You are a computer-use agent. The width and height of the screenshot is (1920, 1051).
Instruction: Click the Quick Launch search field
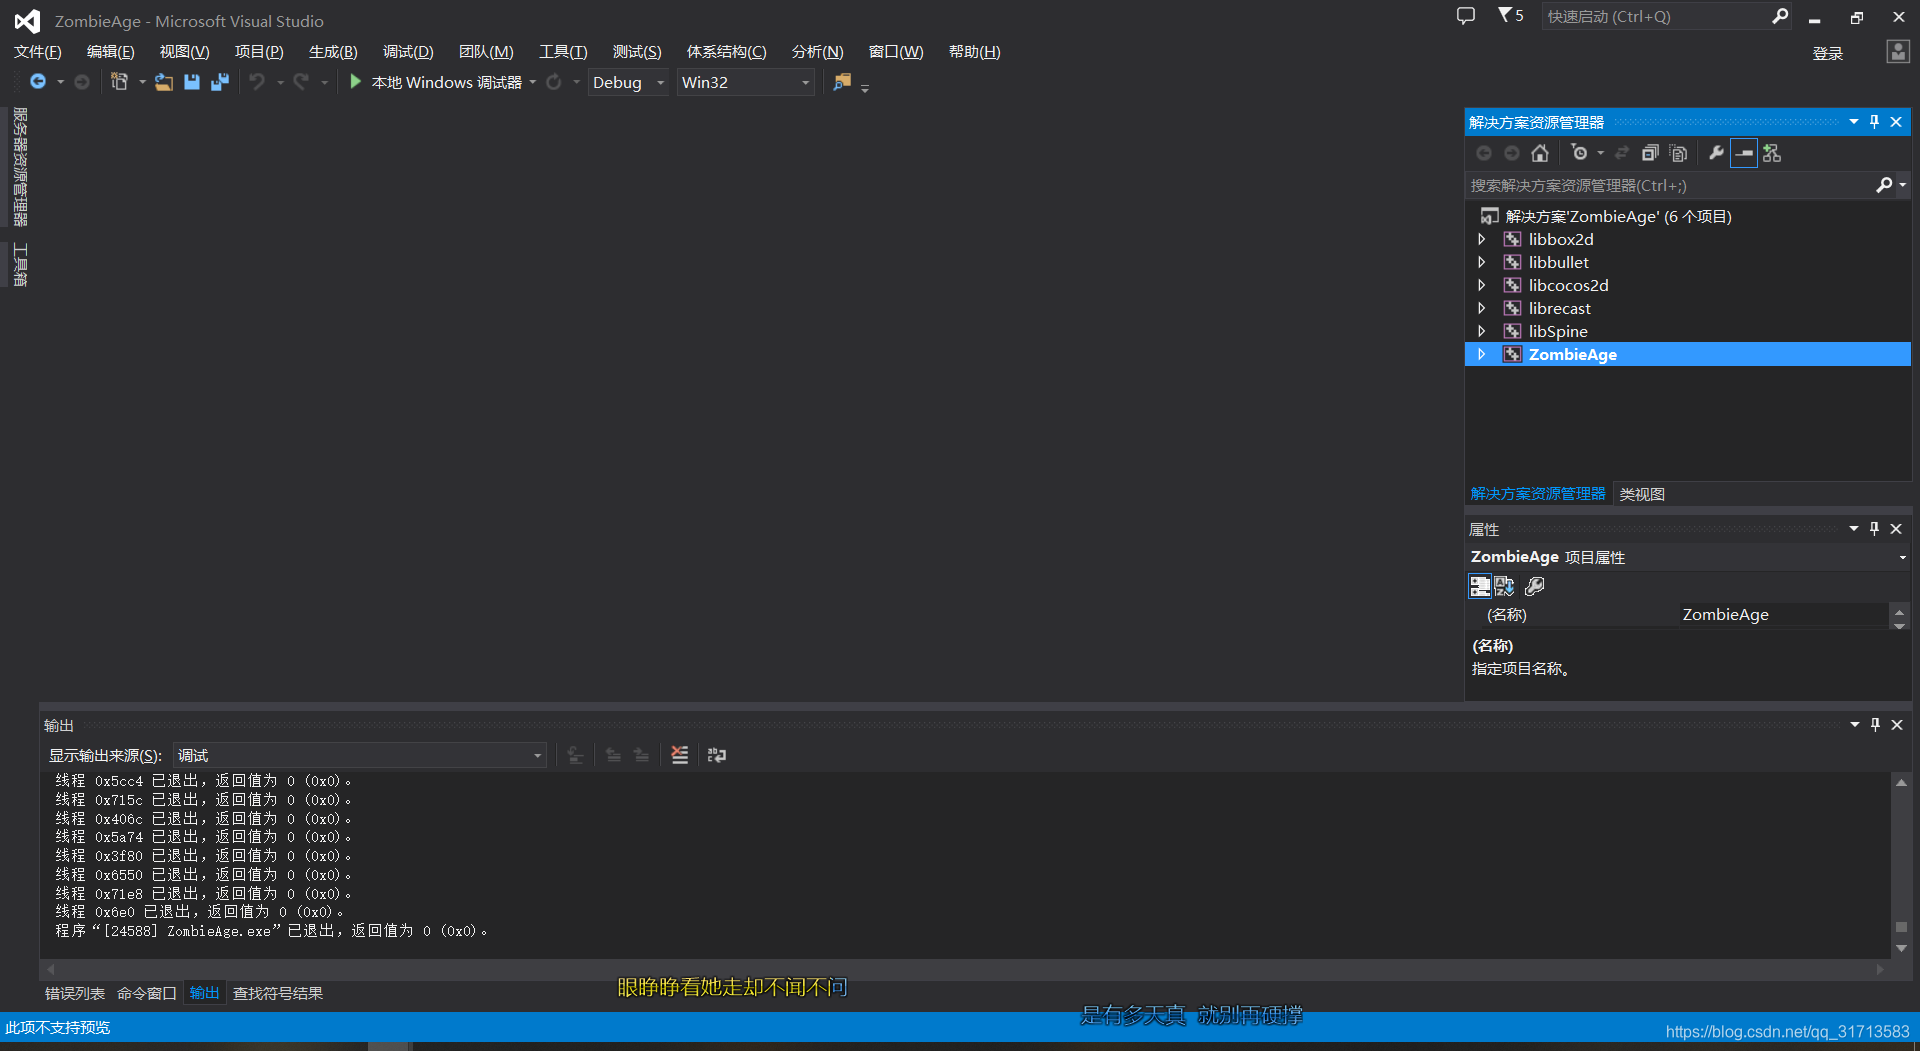[1655, 16]
